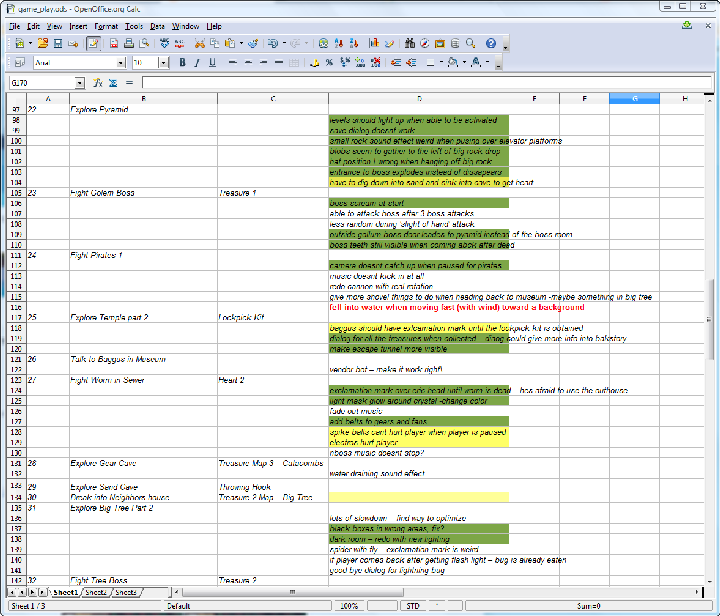Apply Font Color button
Image resolution: width=720 pixels, height=616 pixels.
pyautogui.click(x=476, y=62)
